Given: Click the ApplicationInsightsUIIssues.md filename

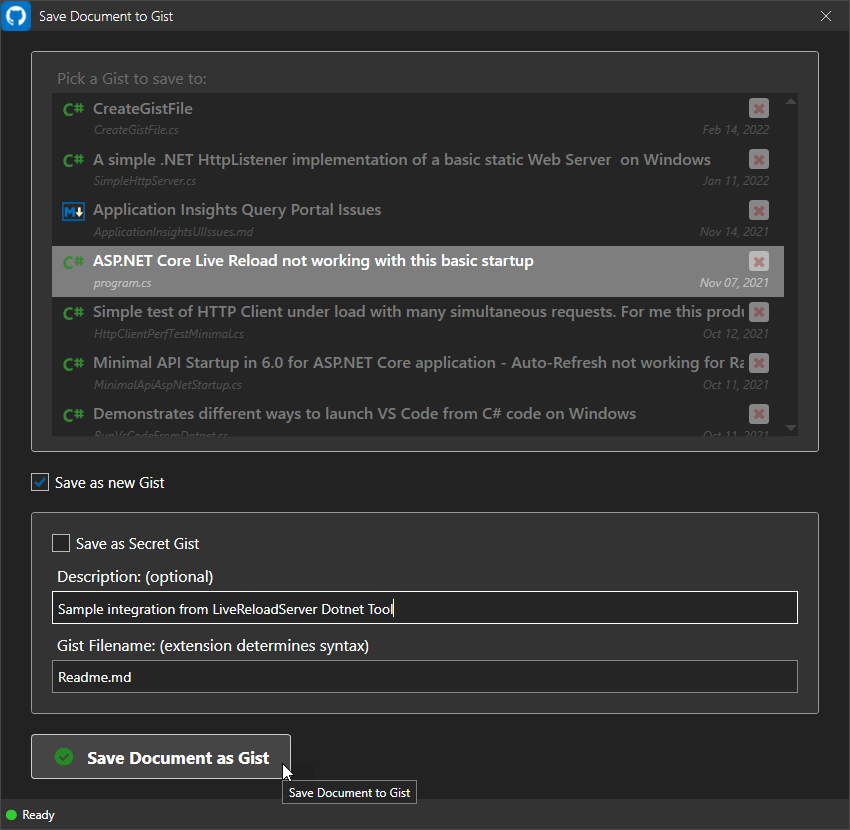Looking at the screenshot, I should [173, 232].
